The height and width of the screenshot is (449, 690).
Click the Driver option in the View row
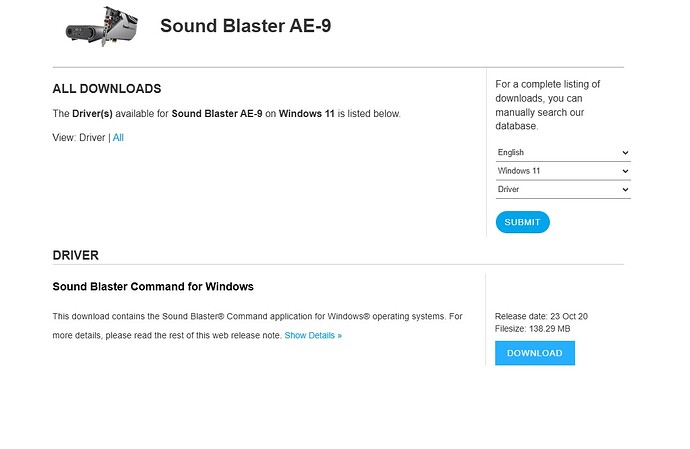[92, 138]
